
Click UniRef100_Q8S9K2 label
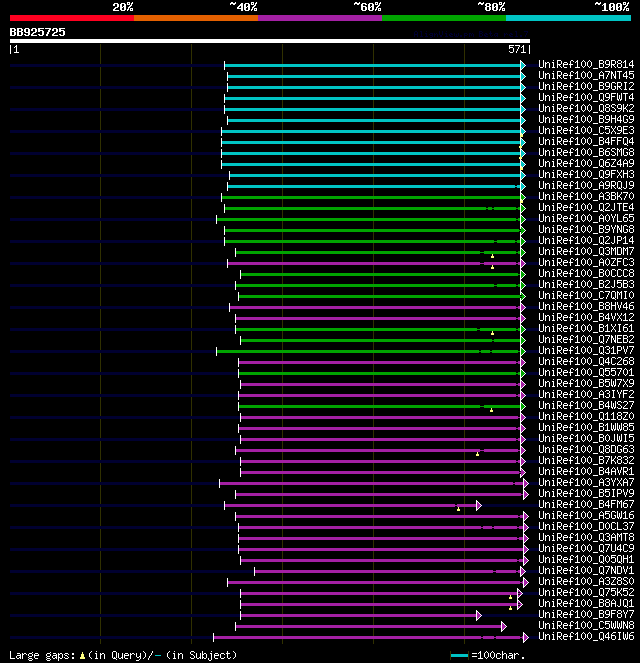586,109
